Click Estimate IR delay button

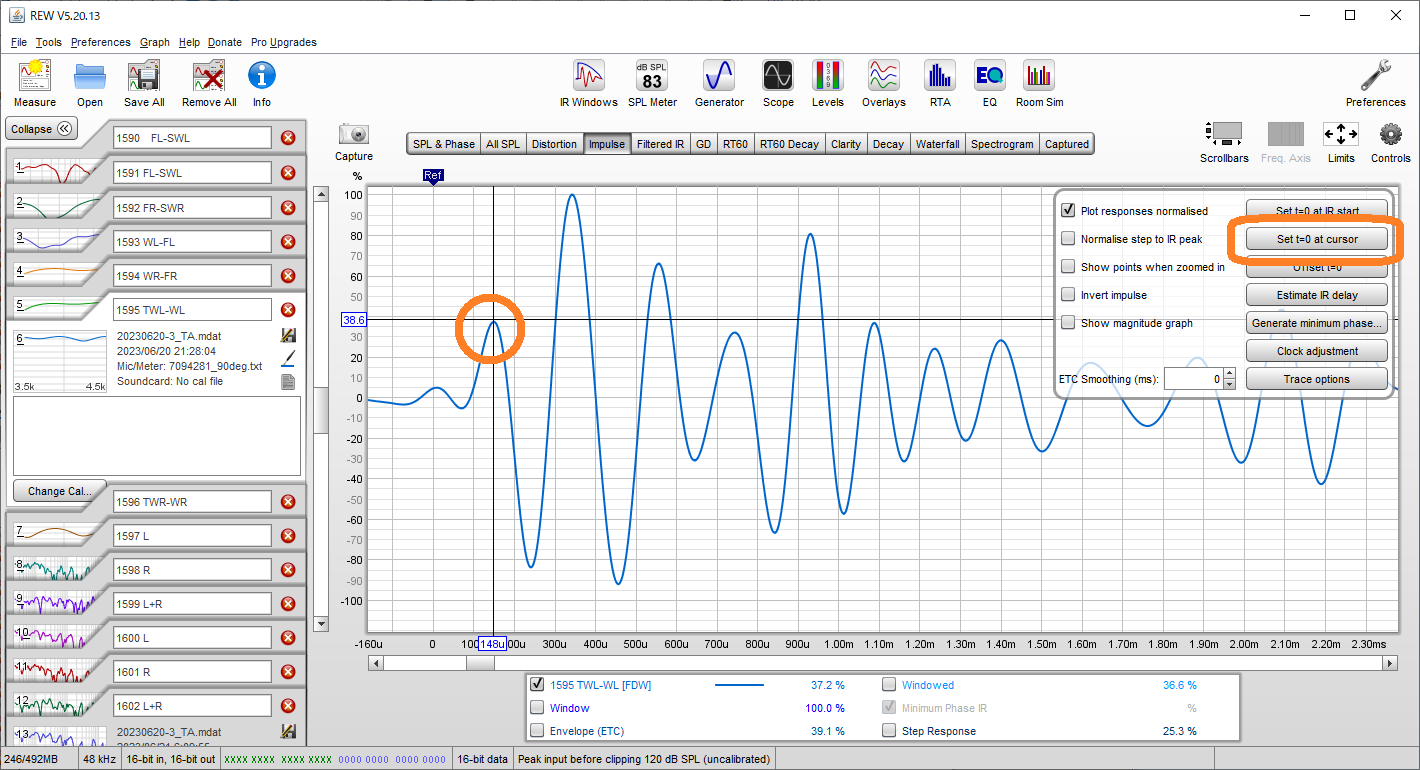point(1317,295)
